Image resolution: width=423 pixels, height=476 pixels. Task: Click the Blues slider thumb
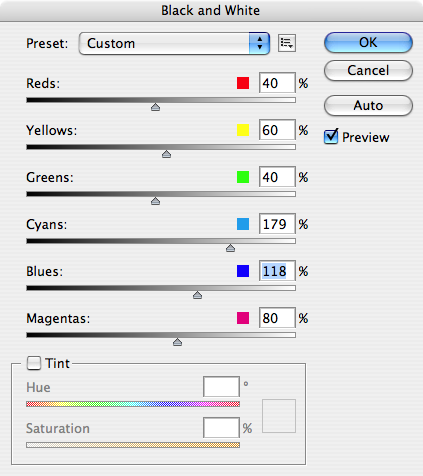pos(197,295)
